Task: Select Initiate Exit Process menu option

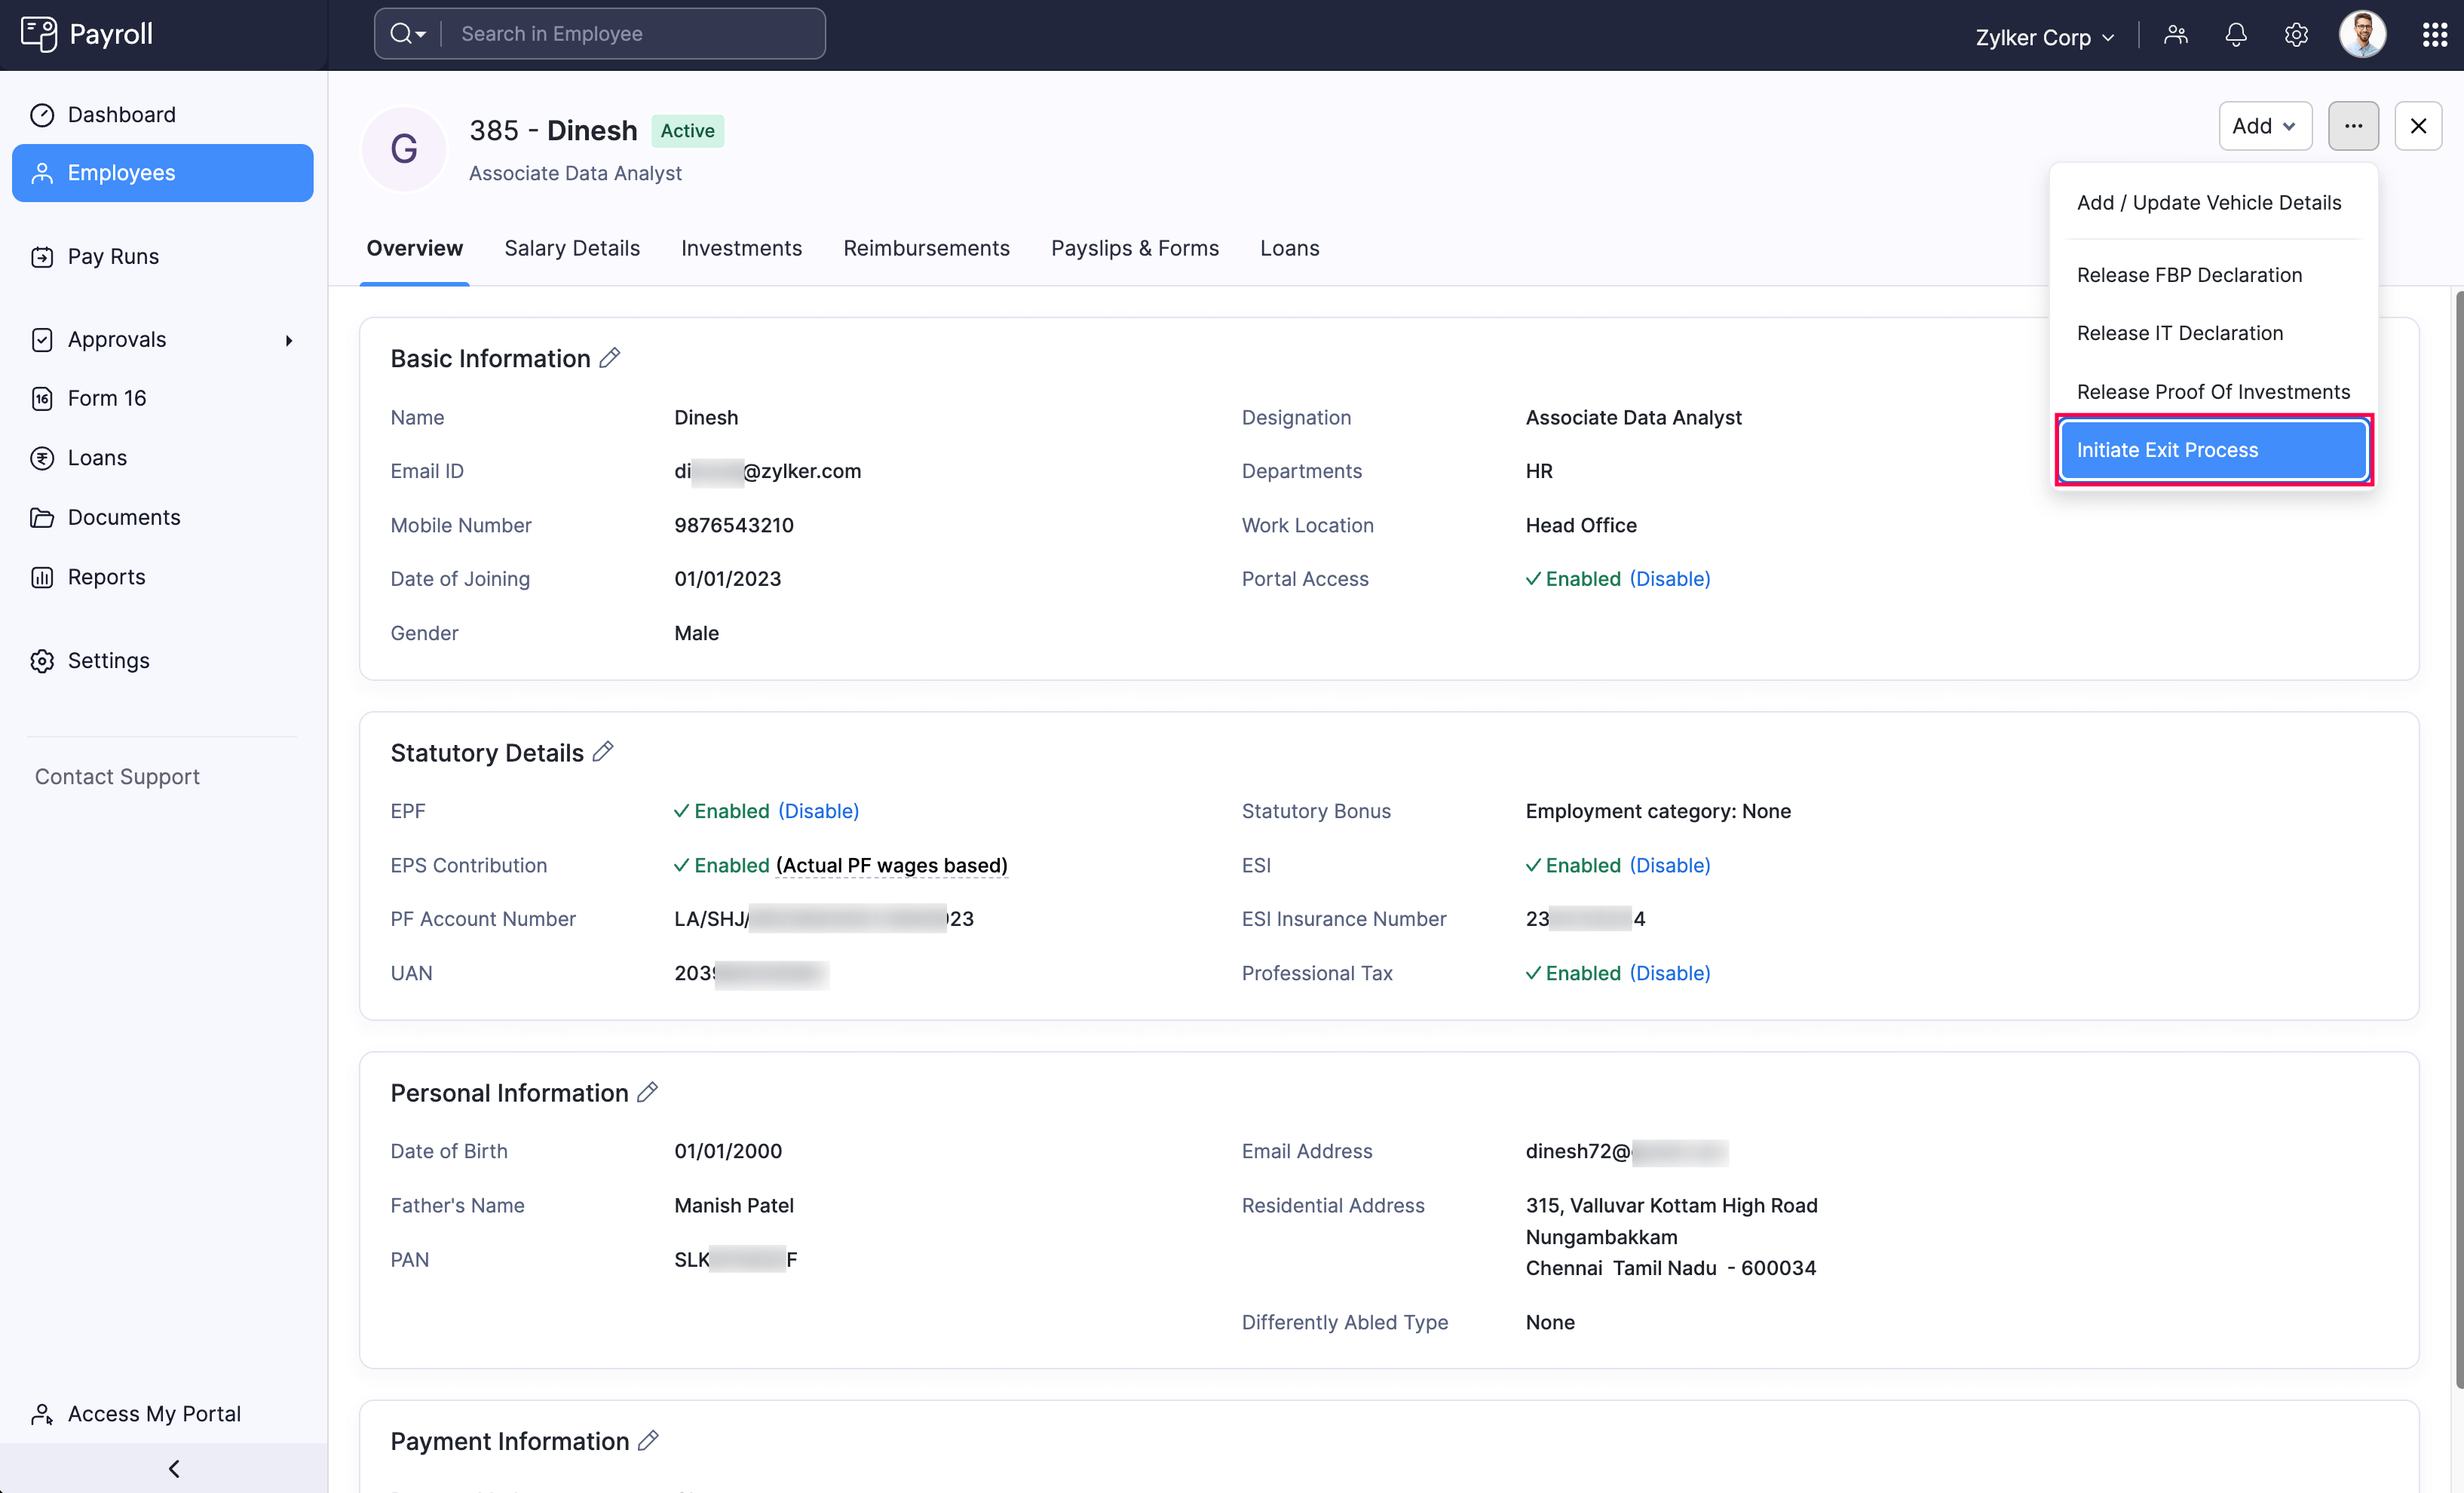Action: click(x=2213, y=450)
